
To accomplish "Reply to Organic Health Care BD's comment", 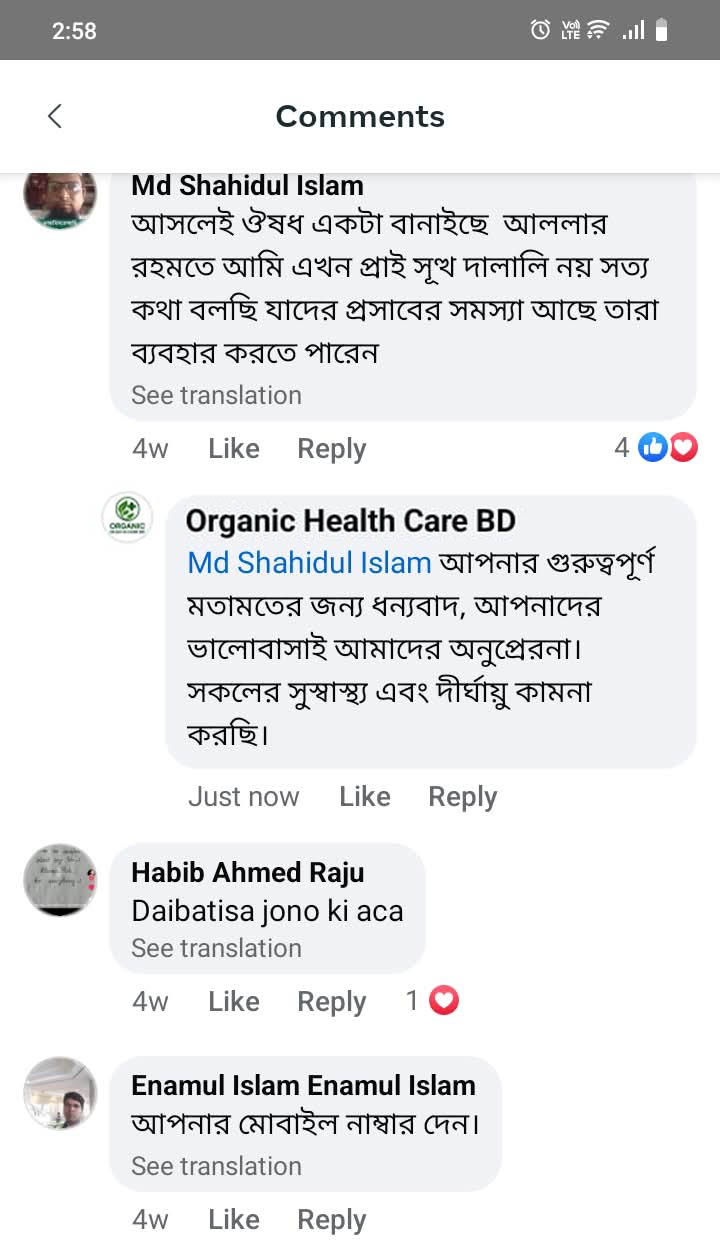I will pos(462,797).
